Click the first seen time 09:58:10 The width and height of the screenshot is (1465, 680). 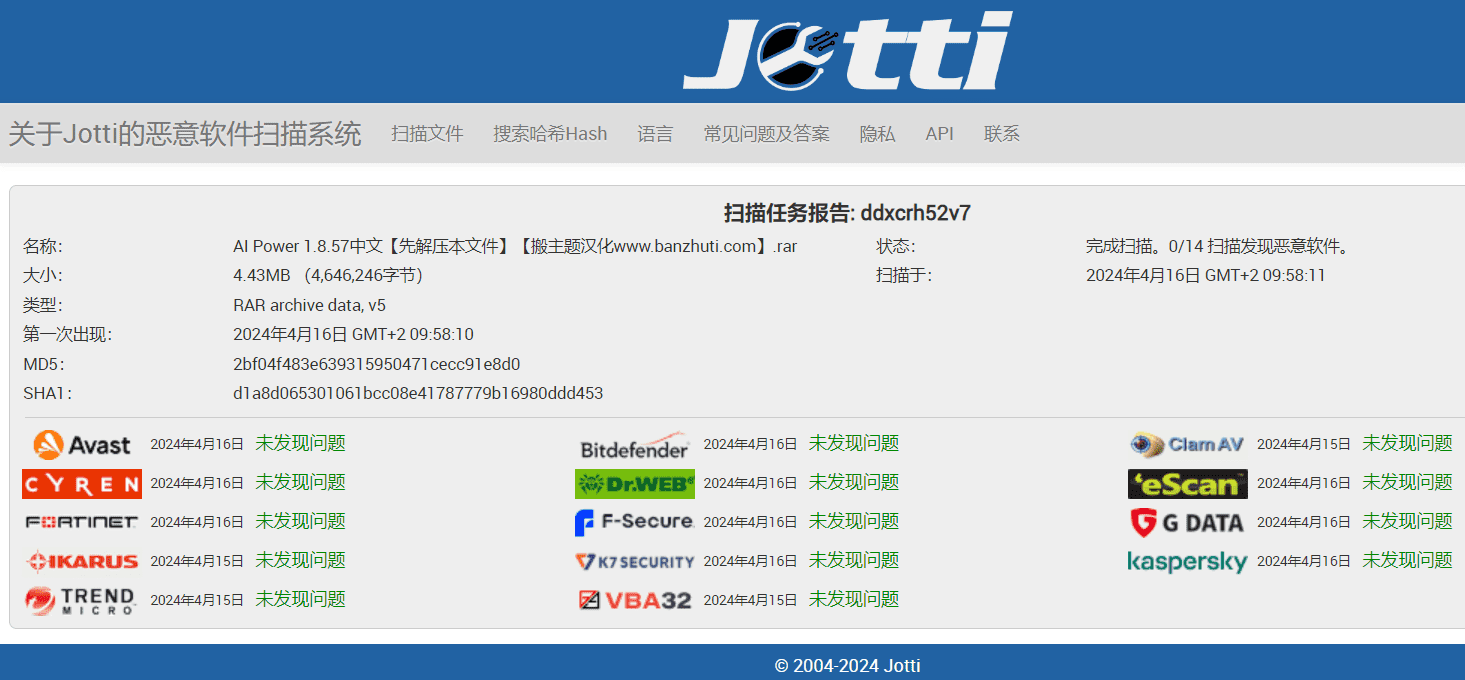pos(353,334)
